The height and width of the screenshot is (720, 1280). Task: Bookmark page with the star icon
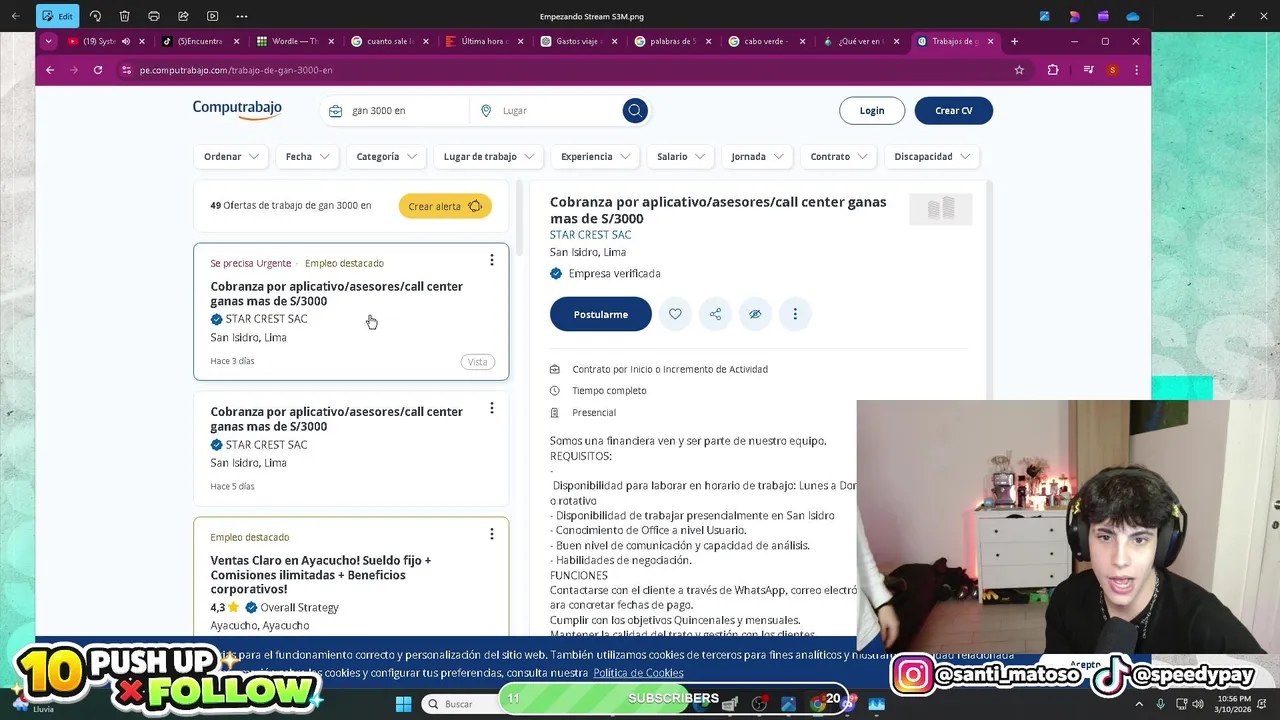[1019, 70]
